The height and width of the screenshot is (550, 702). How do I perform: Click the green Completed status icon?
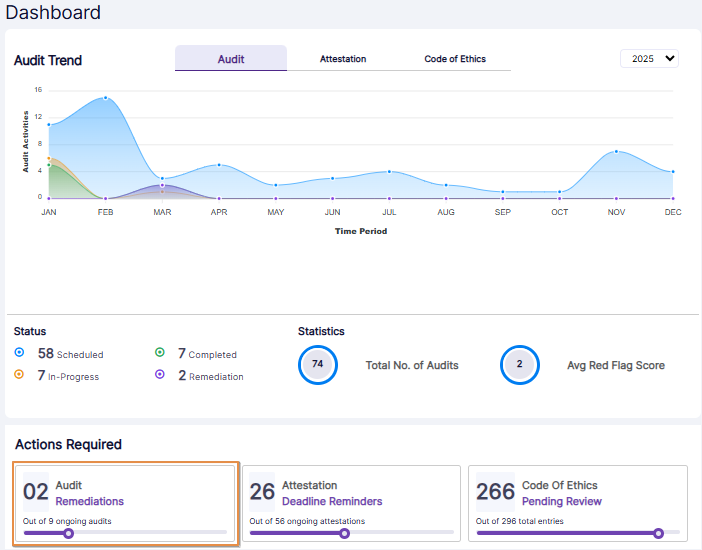click(160, 353)
